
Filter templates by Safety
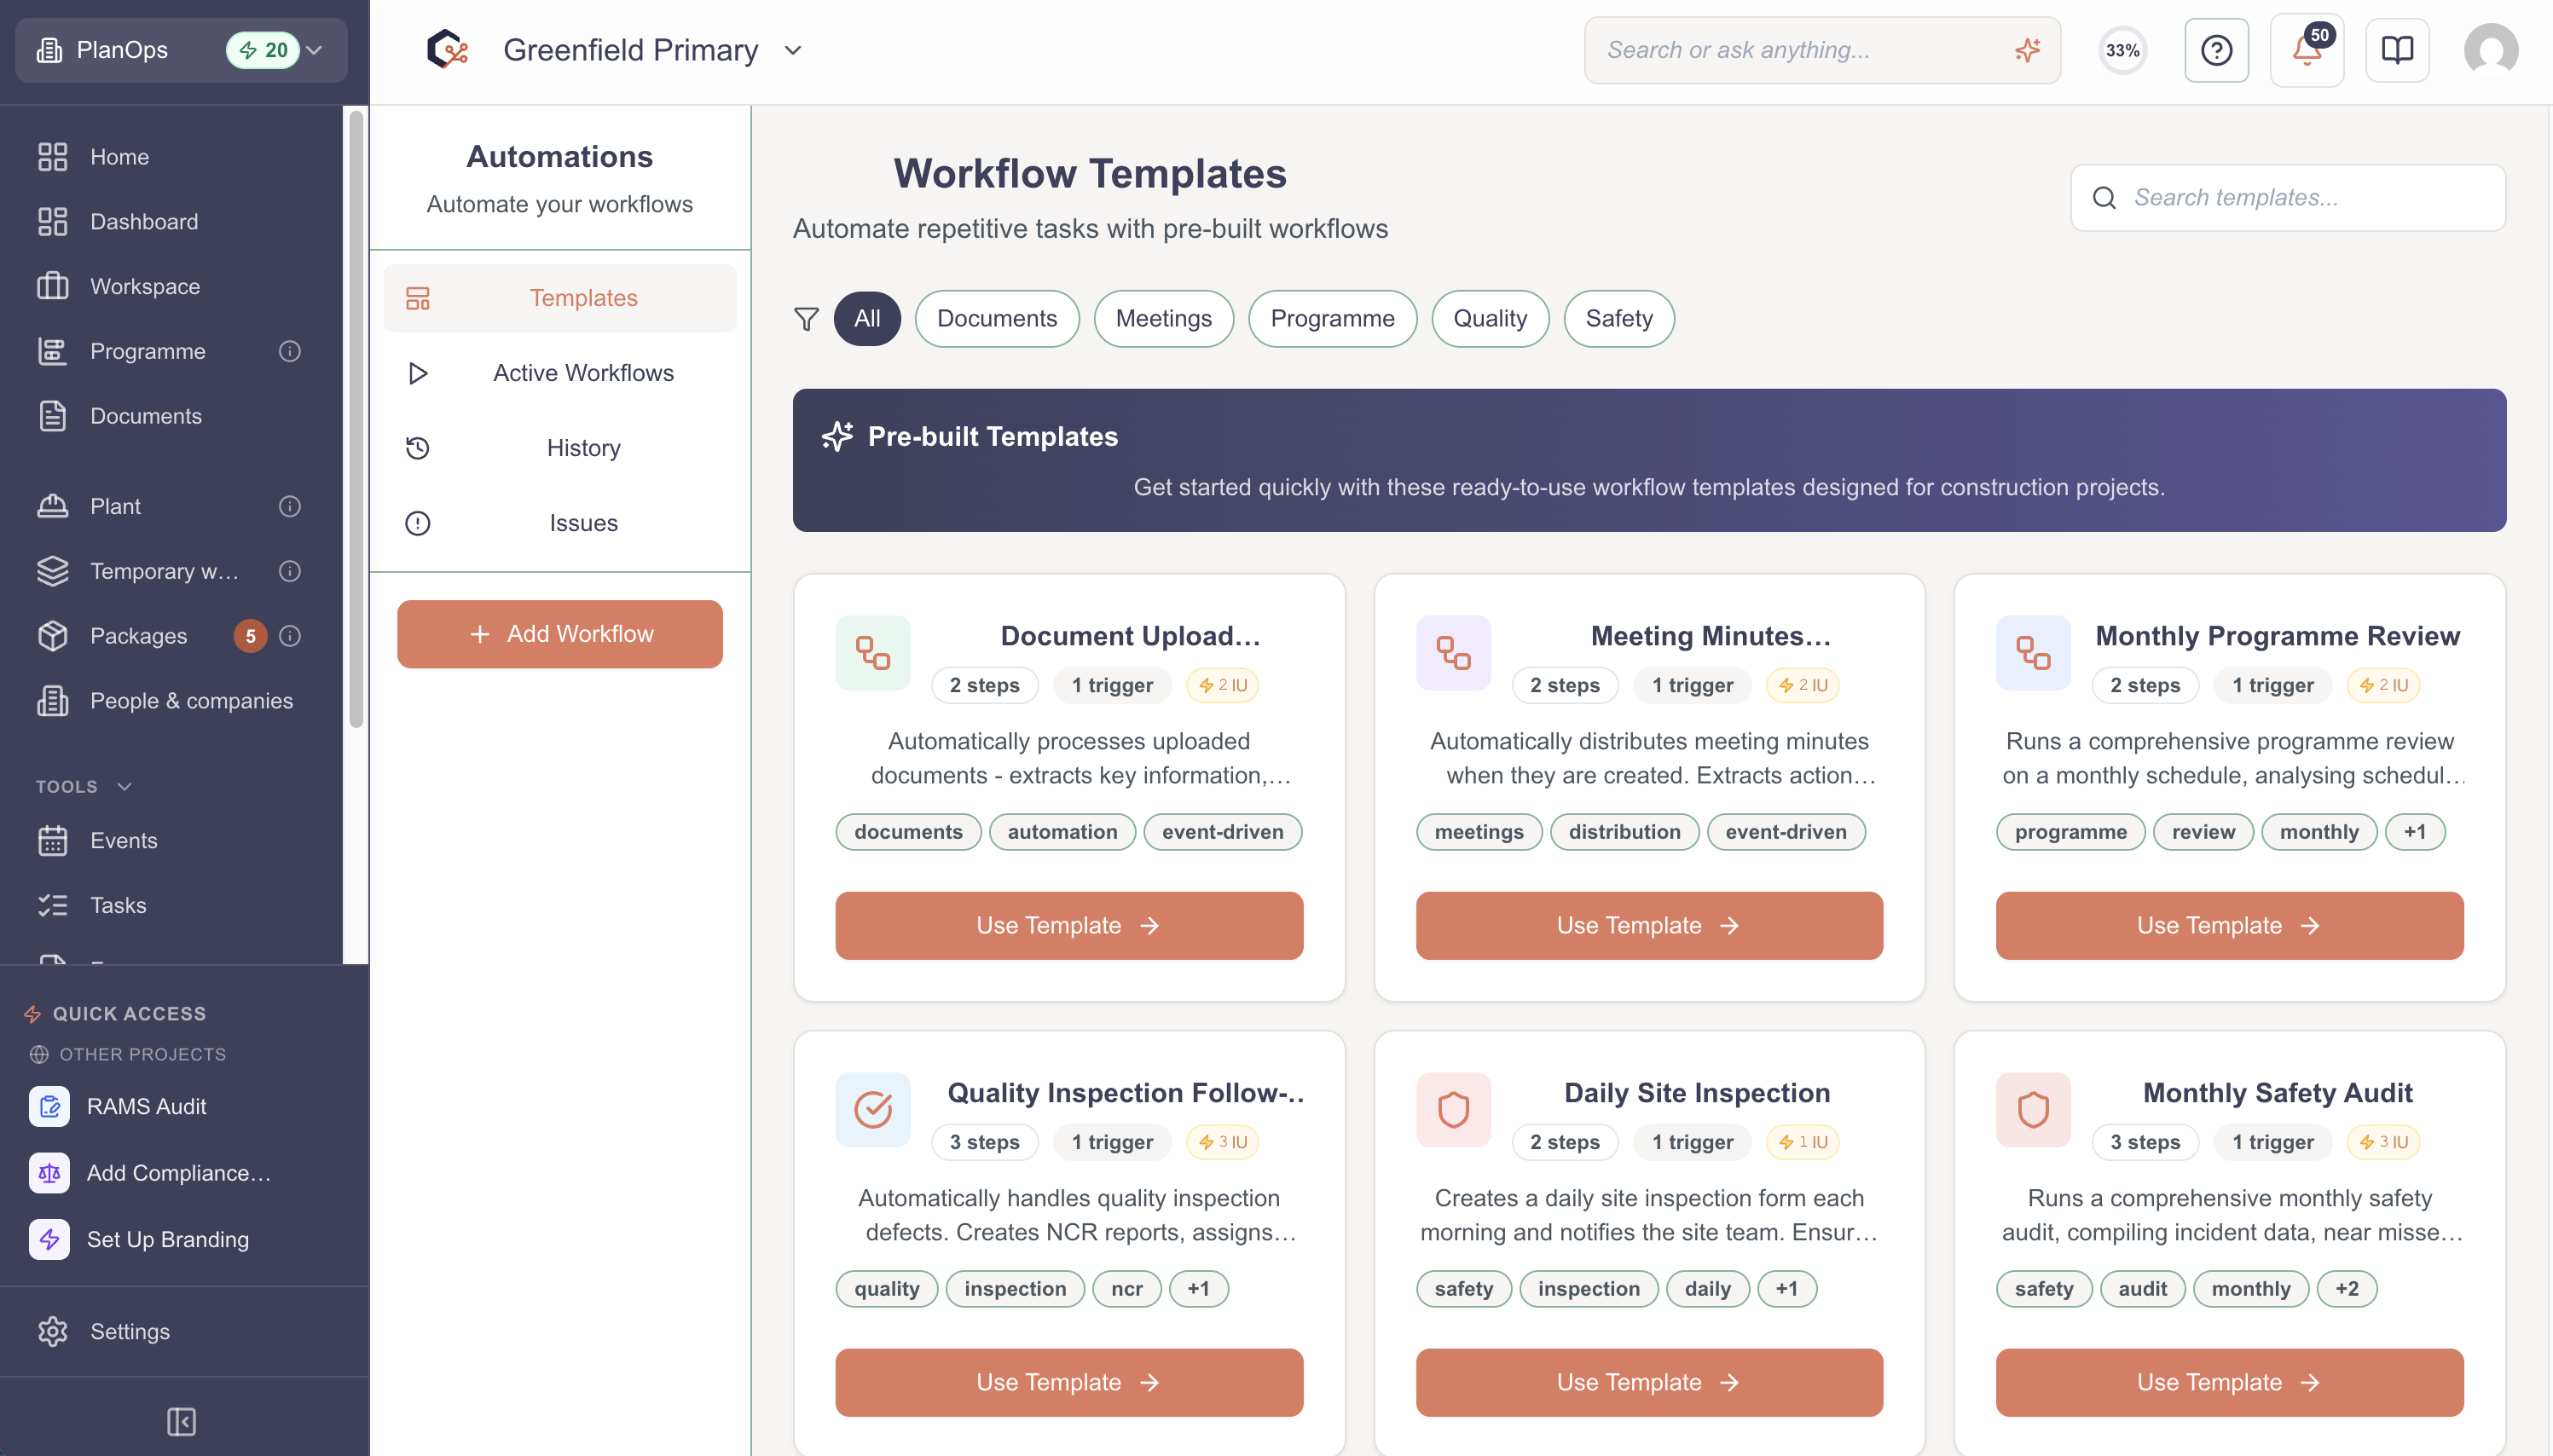click(1619, 319)
